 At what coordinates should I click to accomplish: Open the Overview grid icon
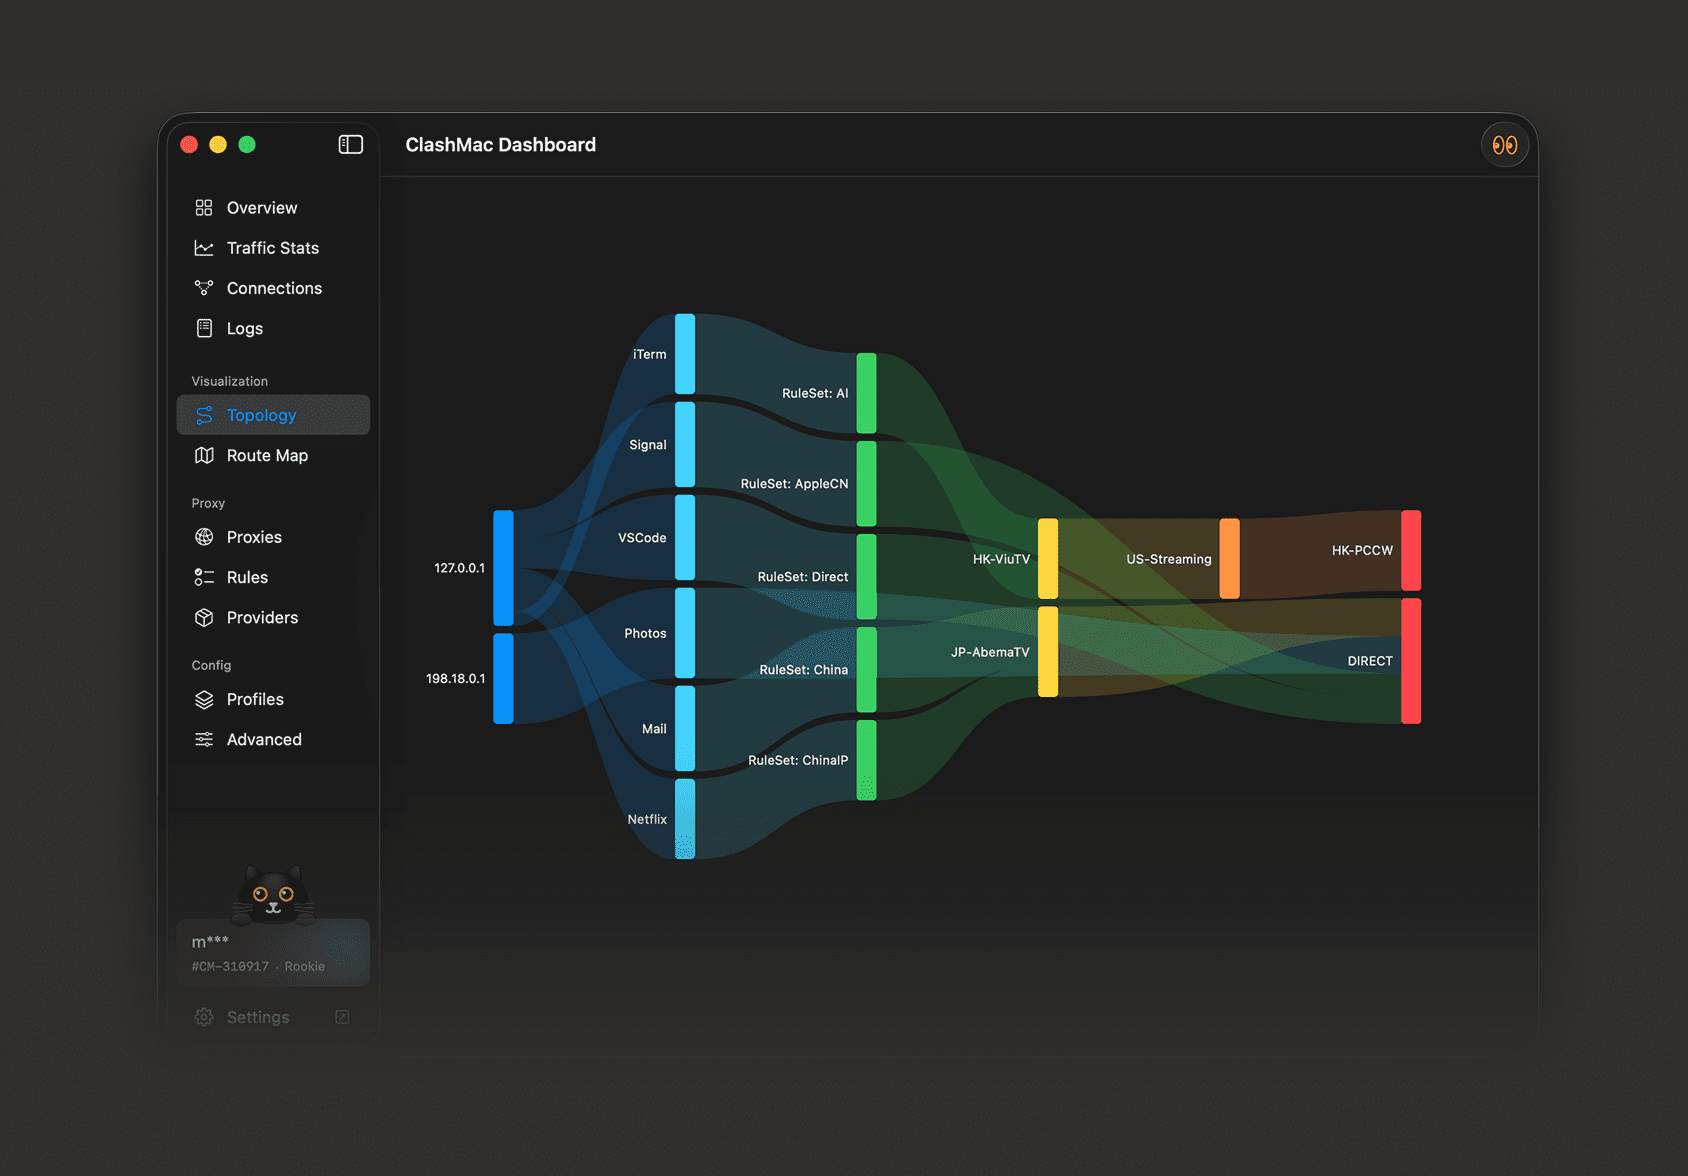204,208
